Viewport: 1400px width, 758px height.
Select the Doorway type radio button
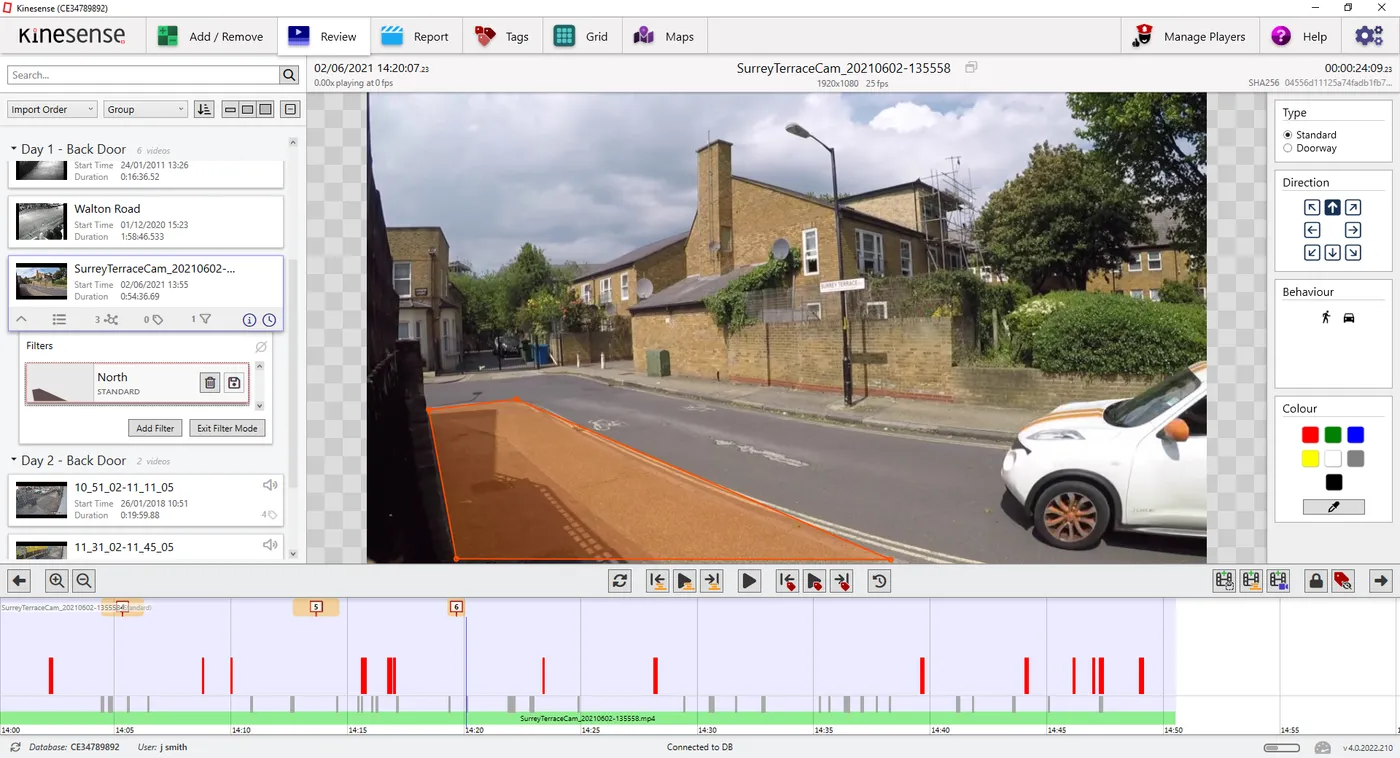[1288, 148]
